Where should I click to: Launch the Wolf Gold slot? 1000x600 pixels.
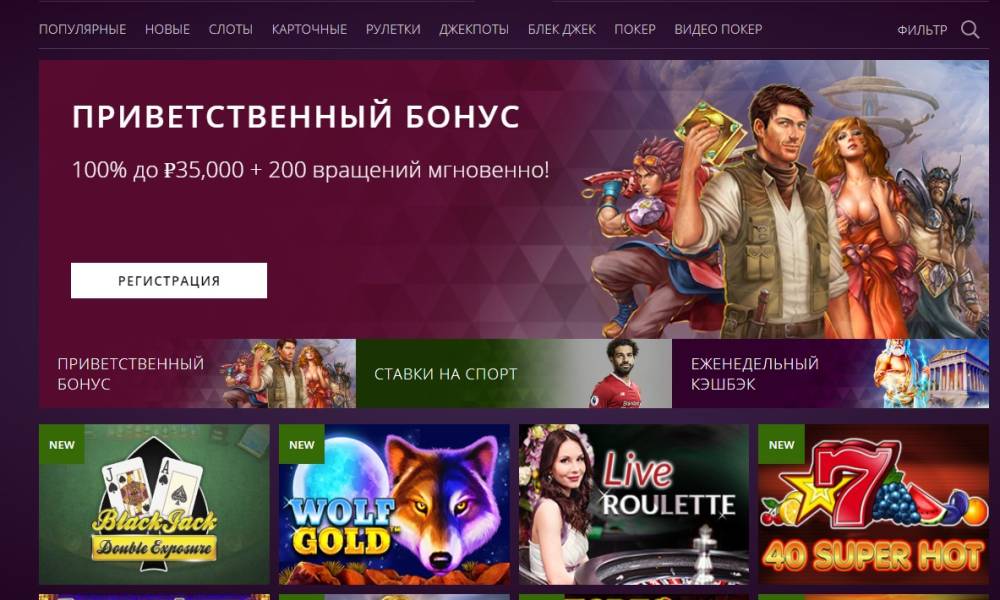pyautogui.click(x=394, y=504)
